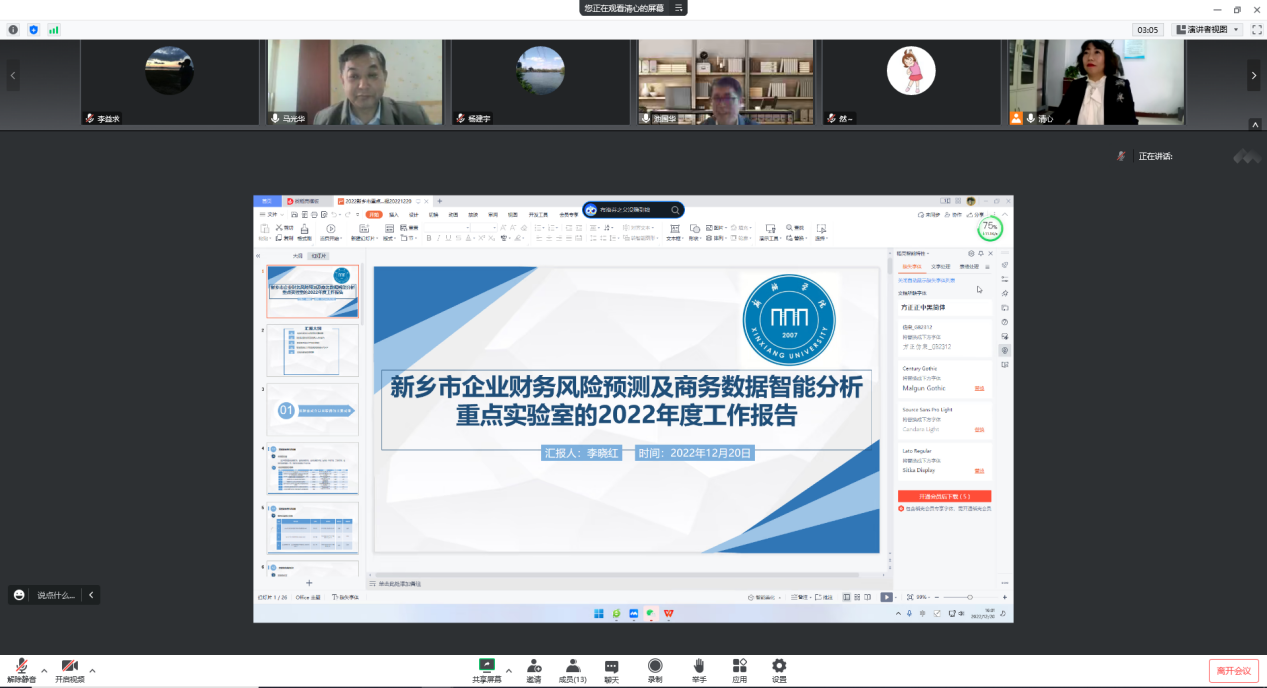1267x688 pixels.
Task: Open the 聊天 chat panel
Action: coord(611,668)
